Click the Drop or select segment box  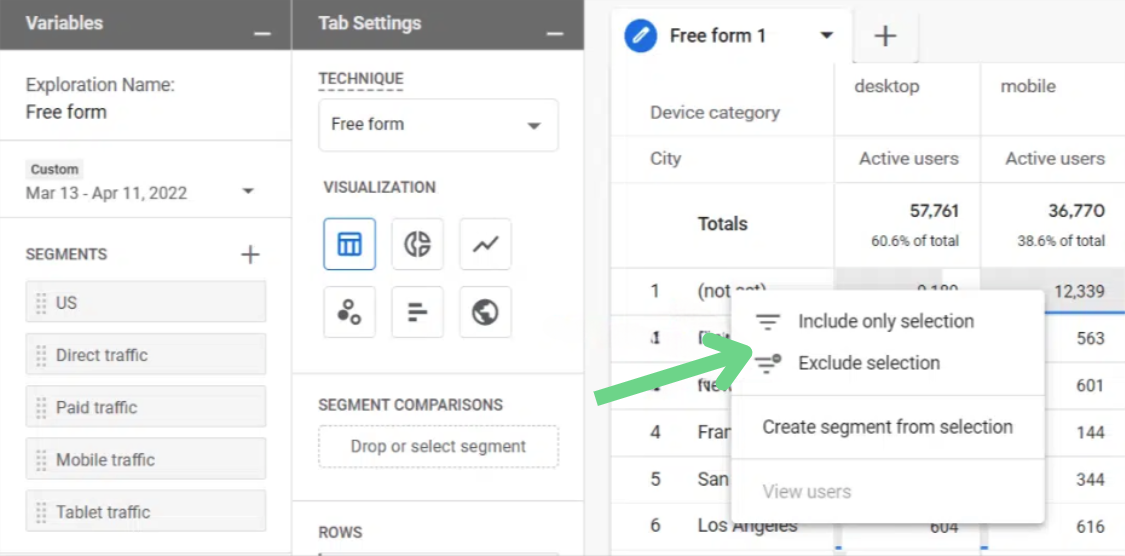click(438, 446)
